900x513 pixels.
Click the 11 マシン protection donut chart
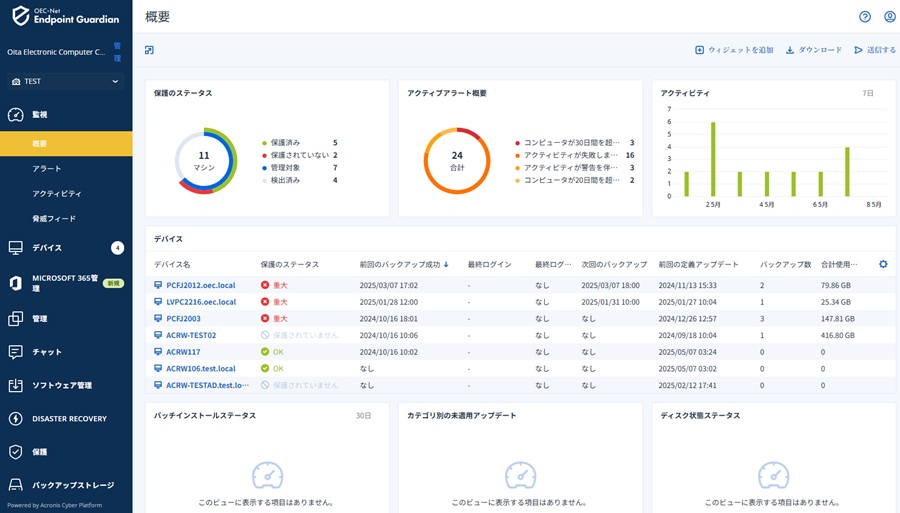(x=205, y=161)
